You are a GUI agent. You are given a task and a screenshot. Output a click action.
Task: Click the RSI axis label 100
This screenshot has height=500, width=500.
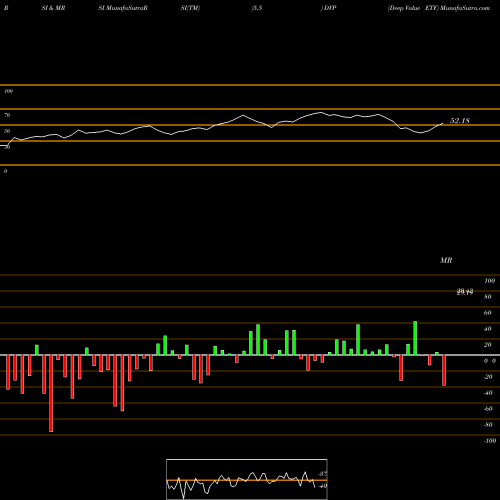[8, 91]
